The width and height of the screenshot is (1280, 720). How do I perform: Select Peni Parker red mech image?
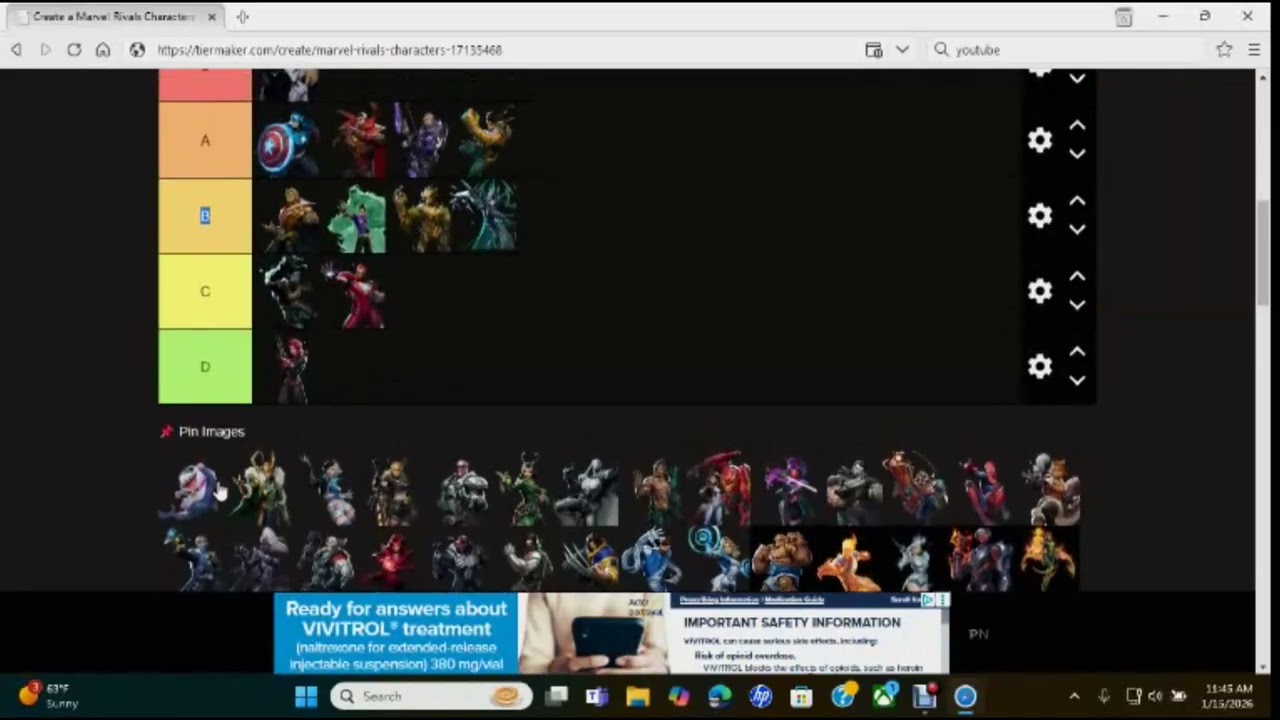click(x=721, y=490)
